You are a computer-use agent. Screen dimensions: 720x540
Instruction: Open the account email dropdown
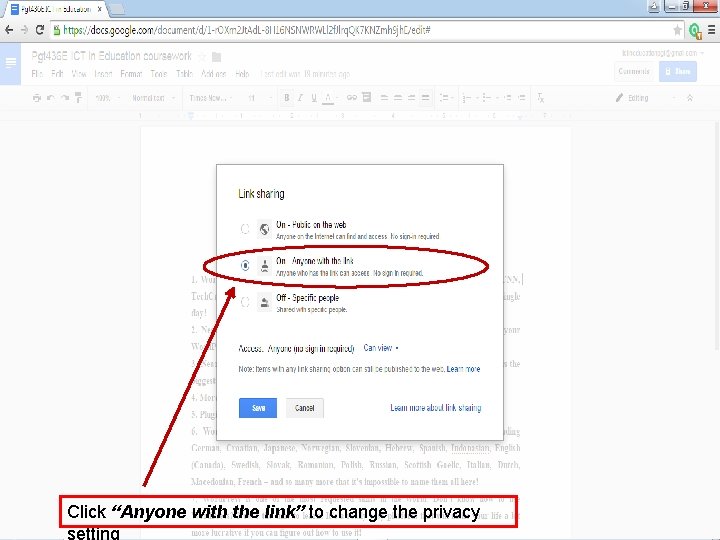tap(663, 53)
